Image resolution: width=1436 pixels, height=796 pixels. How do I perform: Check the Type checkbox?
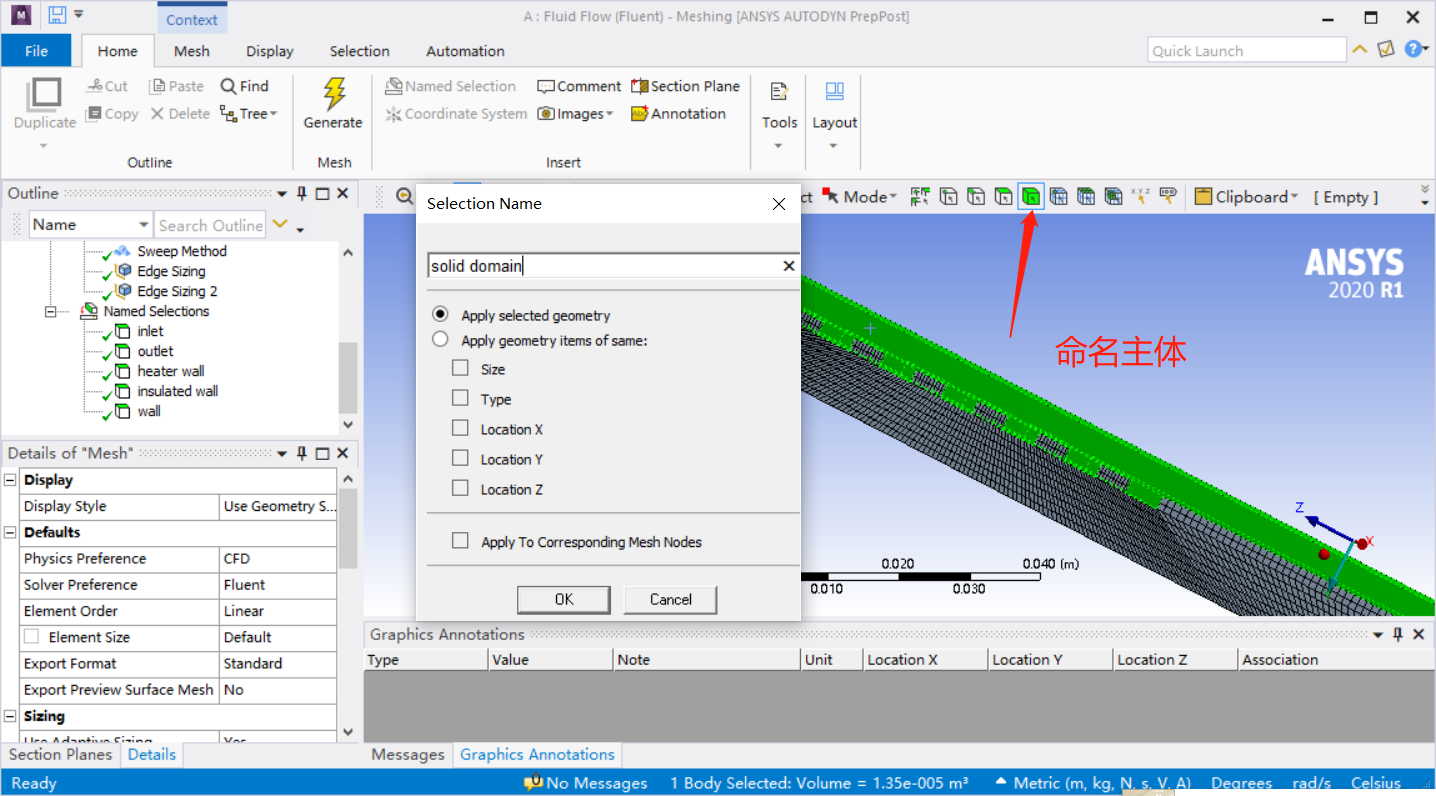[460, 398]
